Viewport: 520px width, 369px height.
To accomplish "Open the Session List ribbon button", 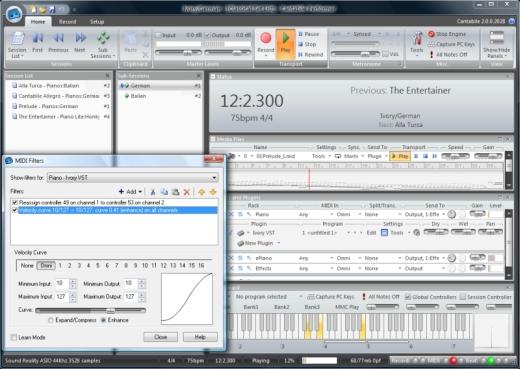I will click(17, 45).
